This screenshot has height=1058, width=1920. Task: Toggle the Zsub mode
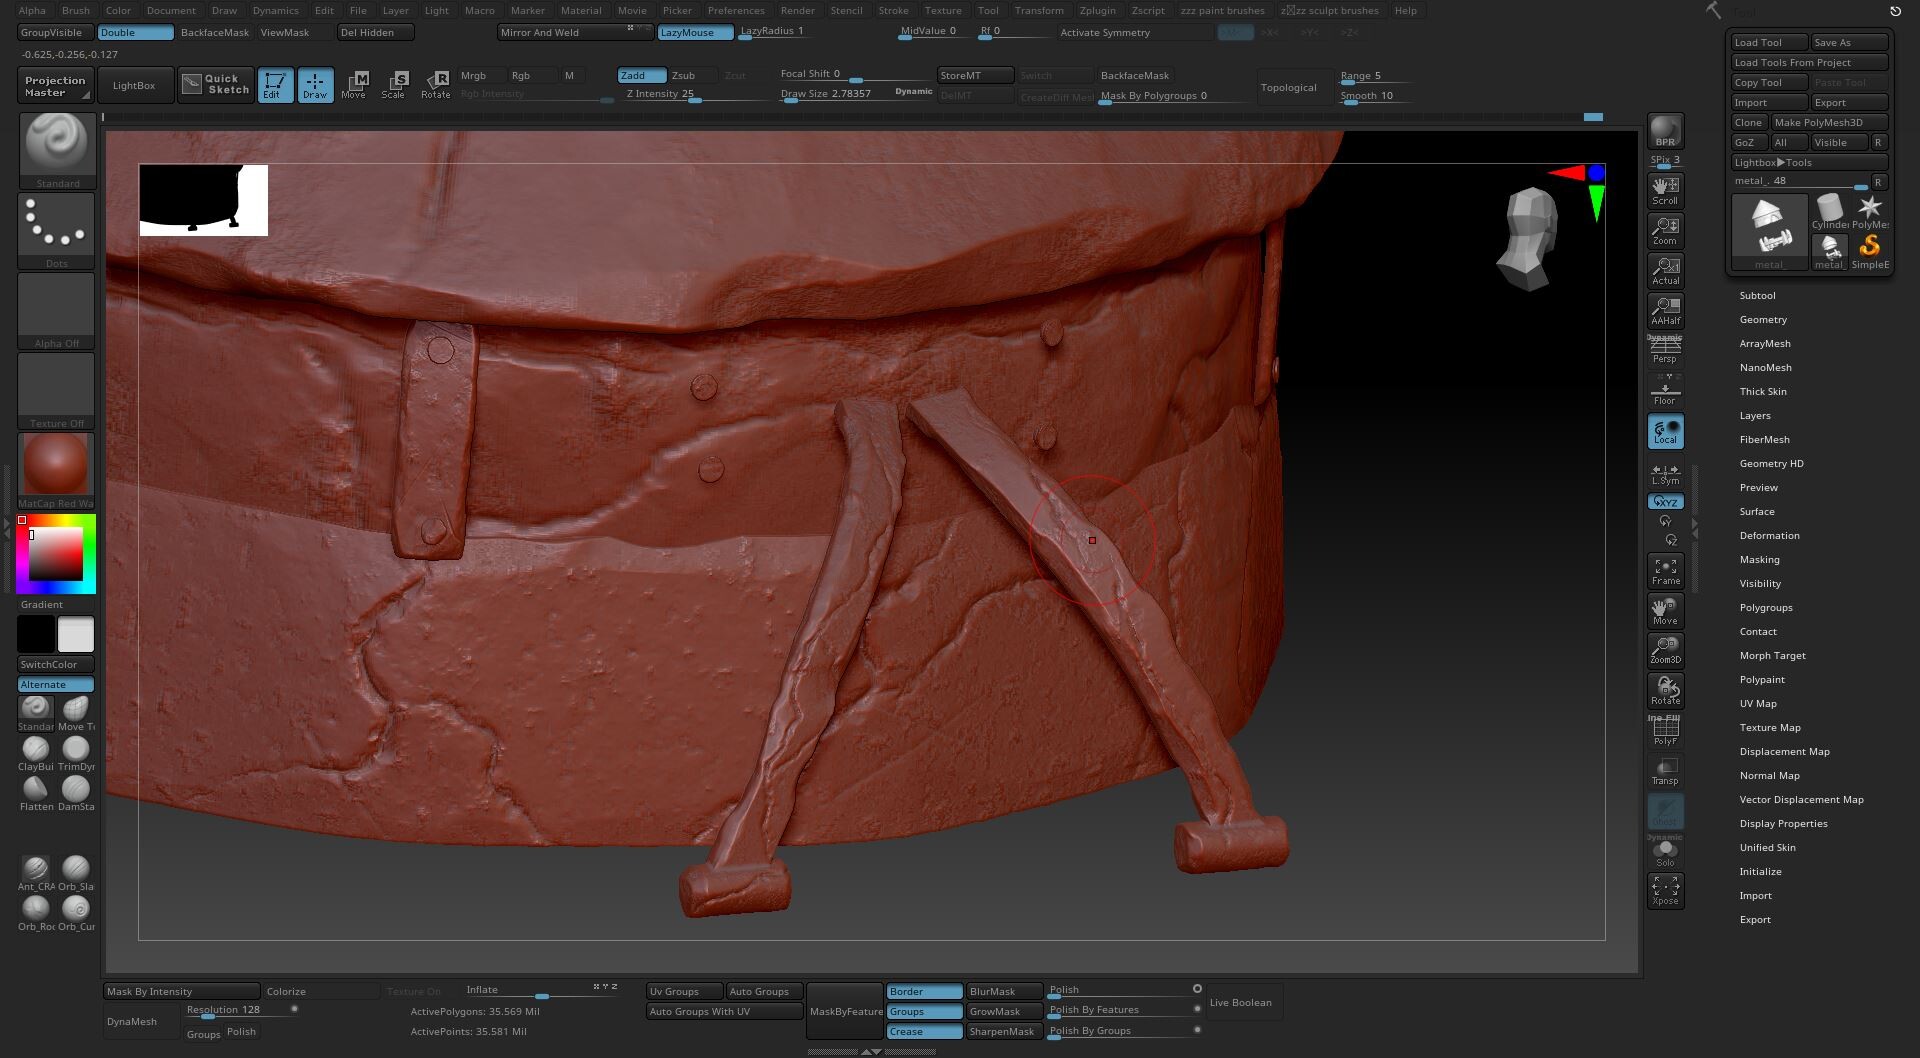[x=683, y=76]
